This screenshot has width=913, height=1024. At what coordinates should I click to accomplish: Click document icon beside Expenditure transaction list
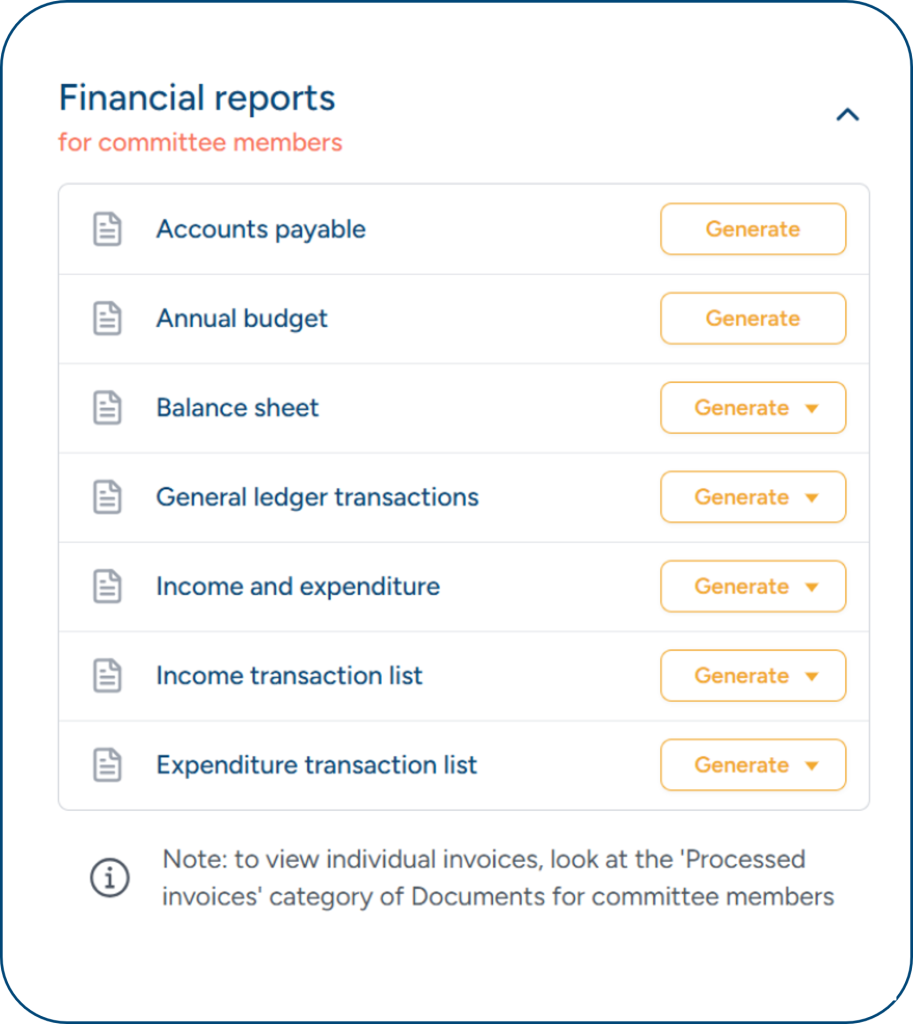(x=107, y=765)
